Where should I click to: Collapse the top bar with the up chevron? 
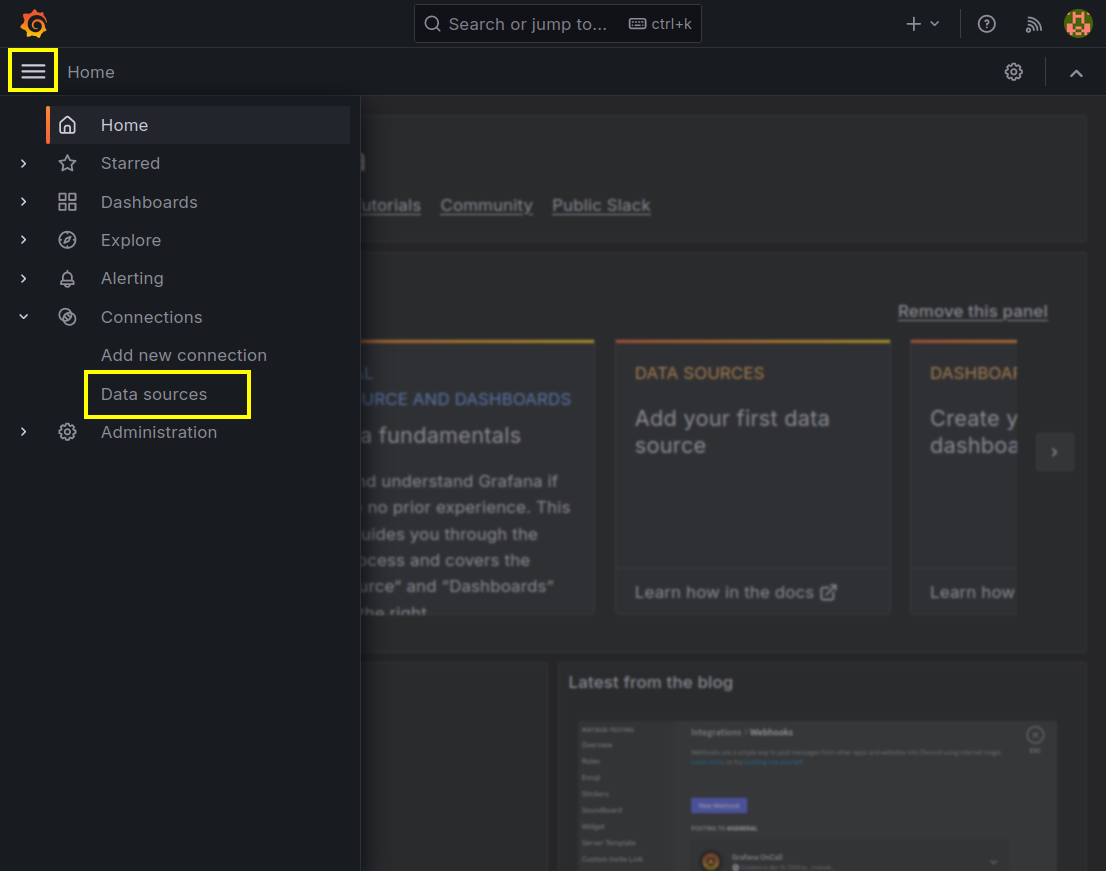coord(1076,73)
